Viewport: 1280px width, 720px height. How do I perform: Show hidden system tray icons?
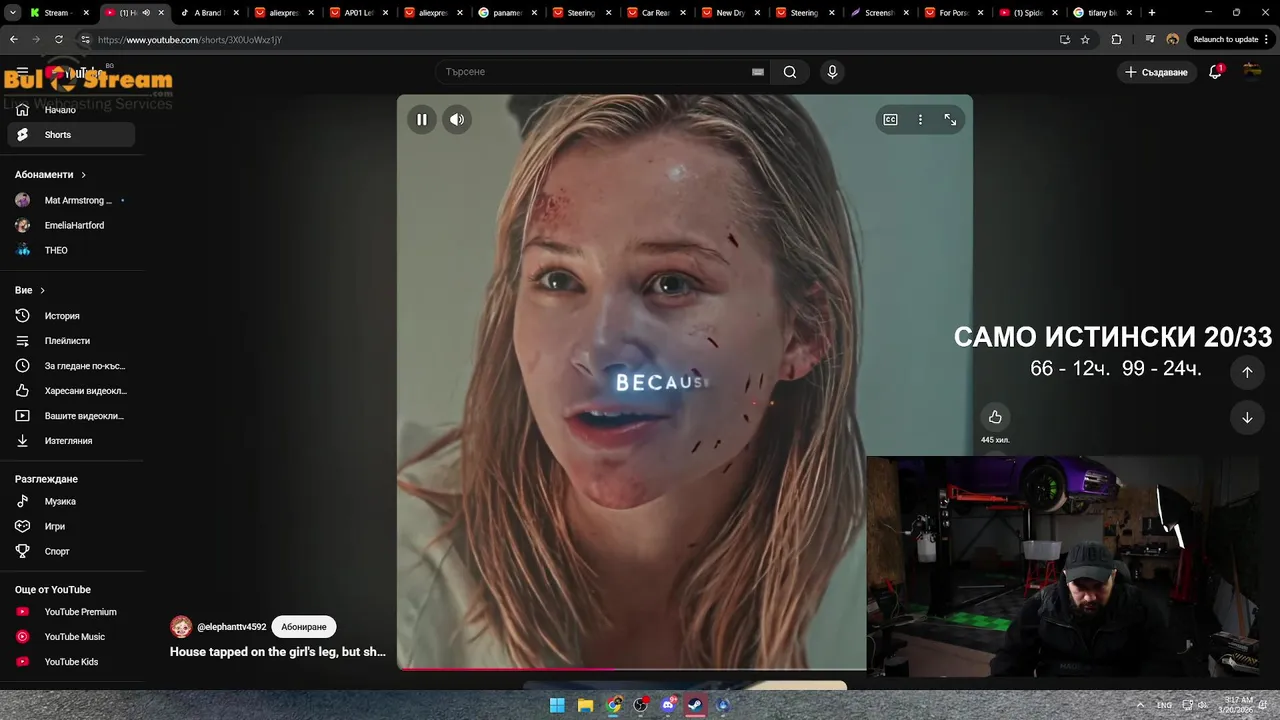click(x=1141, y=705)
